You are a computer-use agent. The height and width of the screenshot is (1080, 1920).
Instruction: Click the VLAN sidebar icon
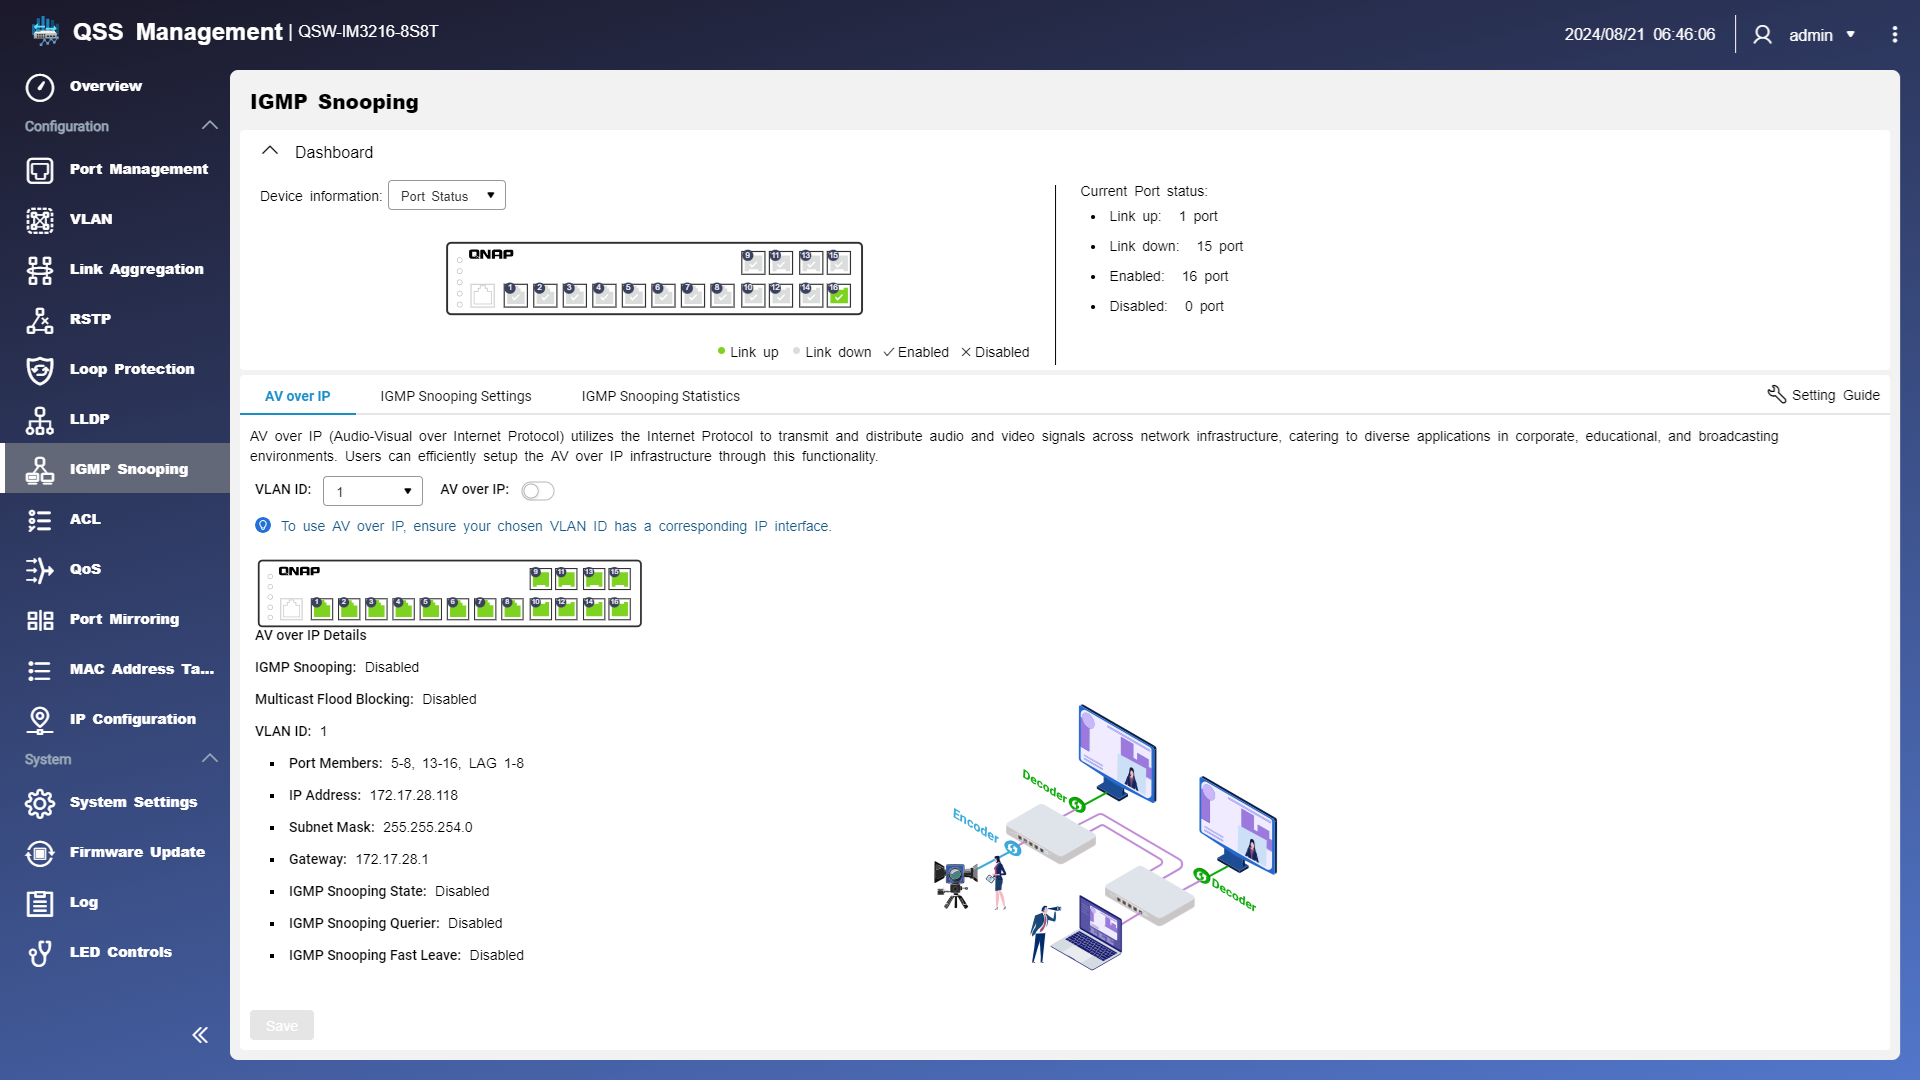pos(40,220)
